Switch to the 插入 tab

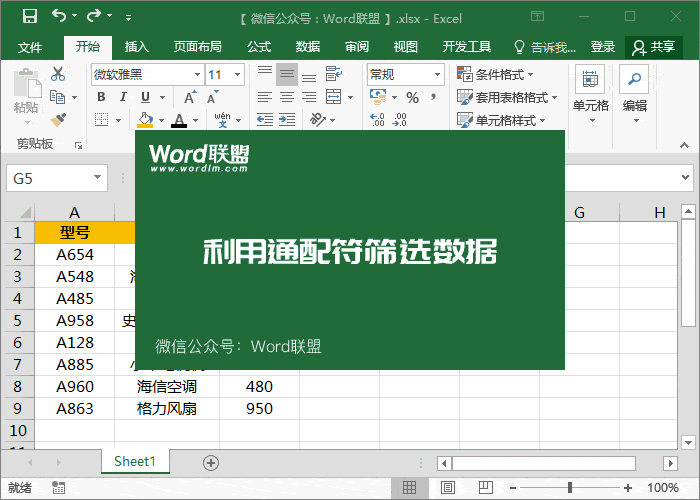137,47
